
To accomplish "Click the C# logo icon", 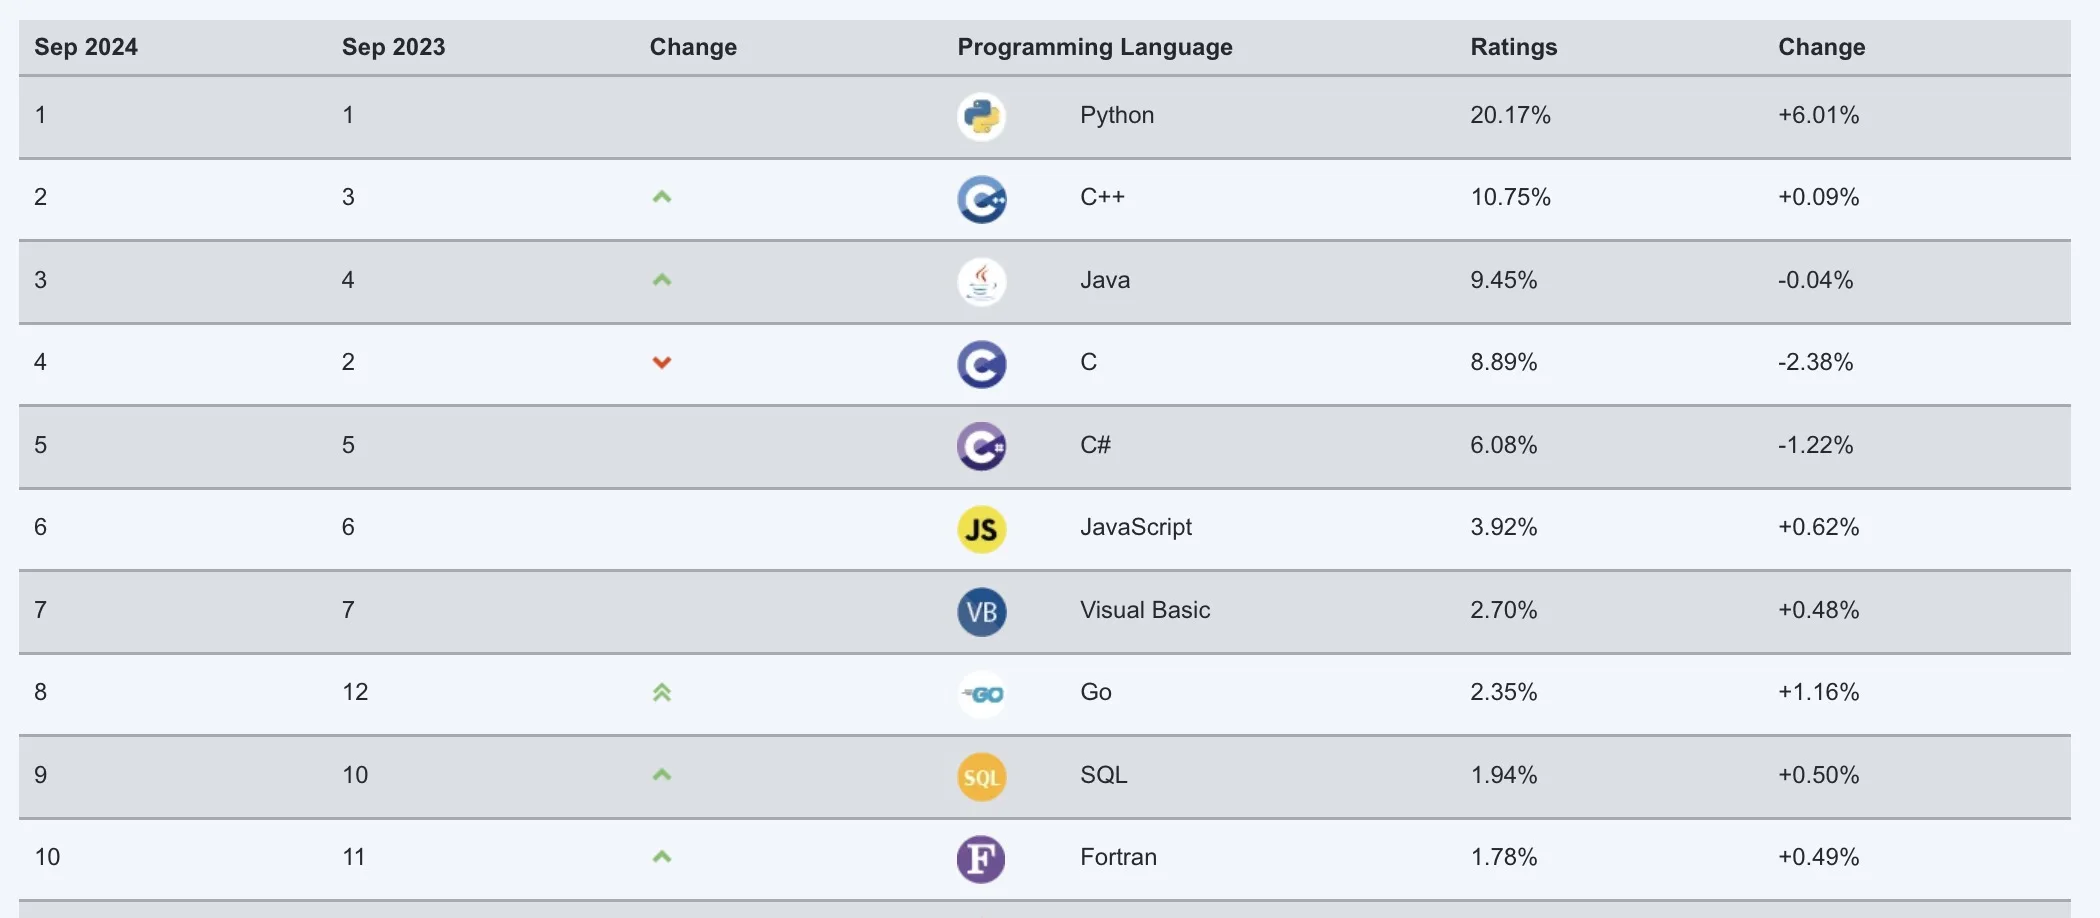I will click(x=981, y=447).
